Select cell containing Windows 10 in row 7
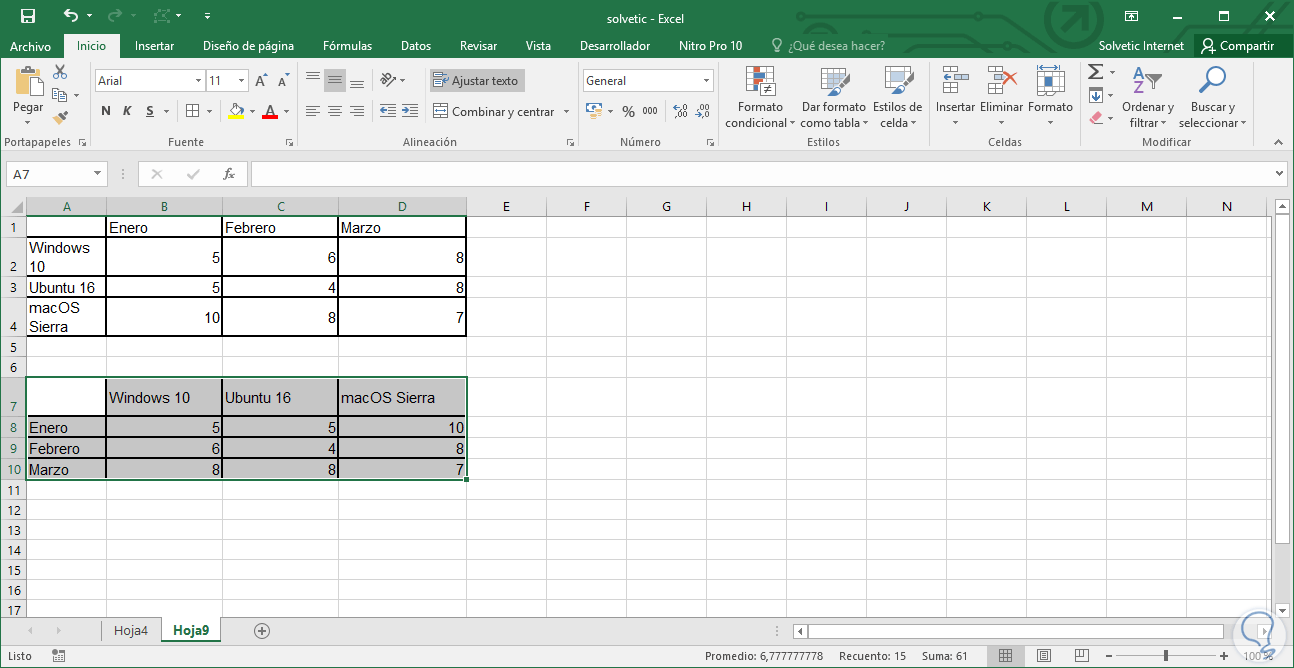This screenshot has height=668, width=1294. [164, 397]
